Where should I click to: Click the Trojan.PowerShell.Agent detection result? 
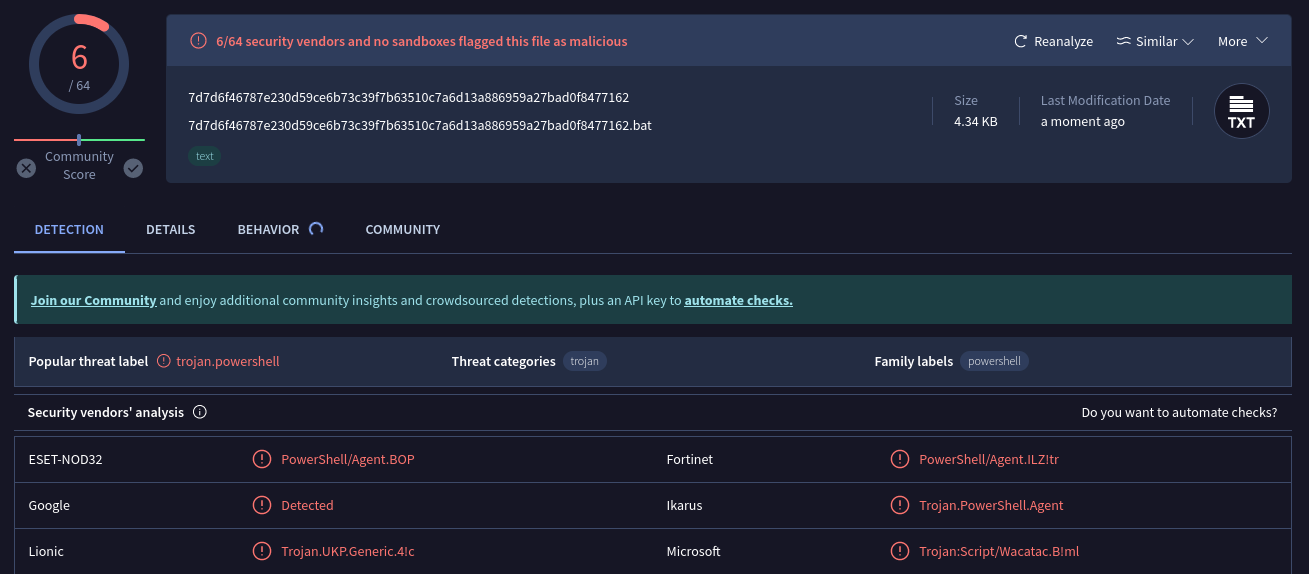click(x=991, y=505)
